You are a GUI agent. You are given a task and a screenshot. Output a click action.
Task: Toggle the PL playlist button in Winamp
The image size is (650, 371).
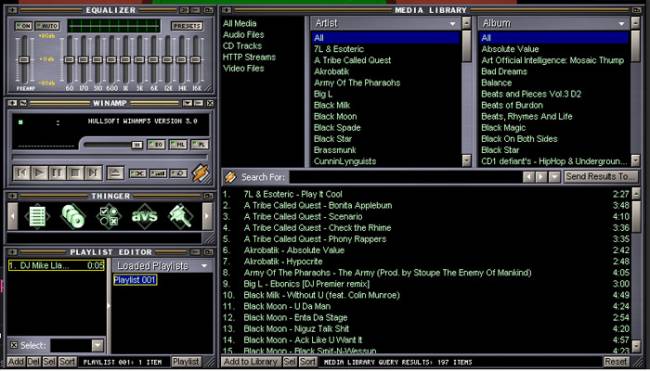(x=199, y=145)
